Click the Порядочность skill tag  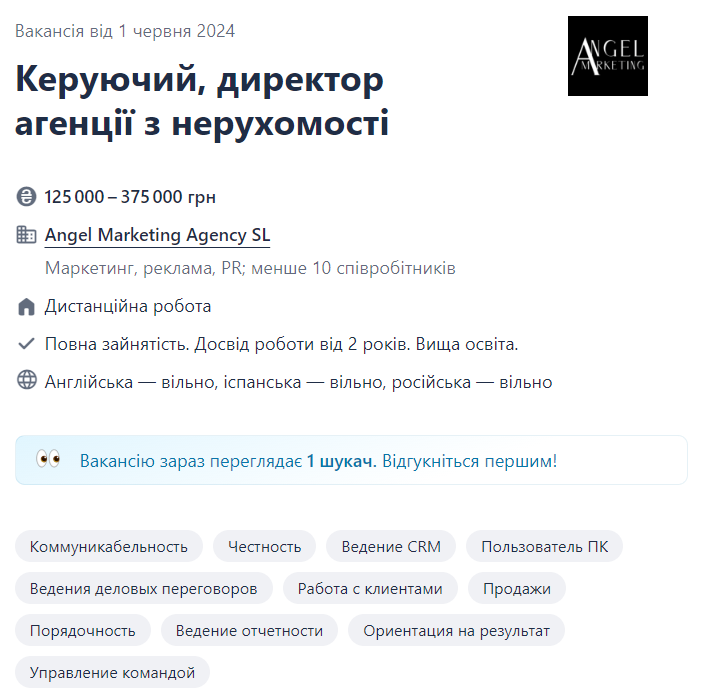[83, 631]
